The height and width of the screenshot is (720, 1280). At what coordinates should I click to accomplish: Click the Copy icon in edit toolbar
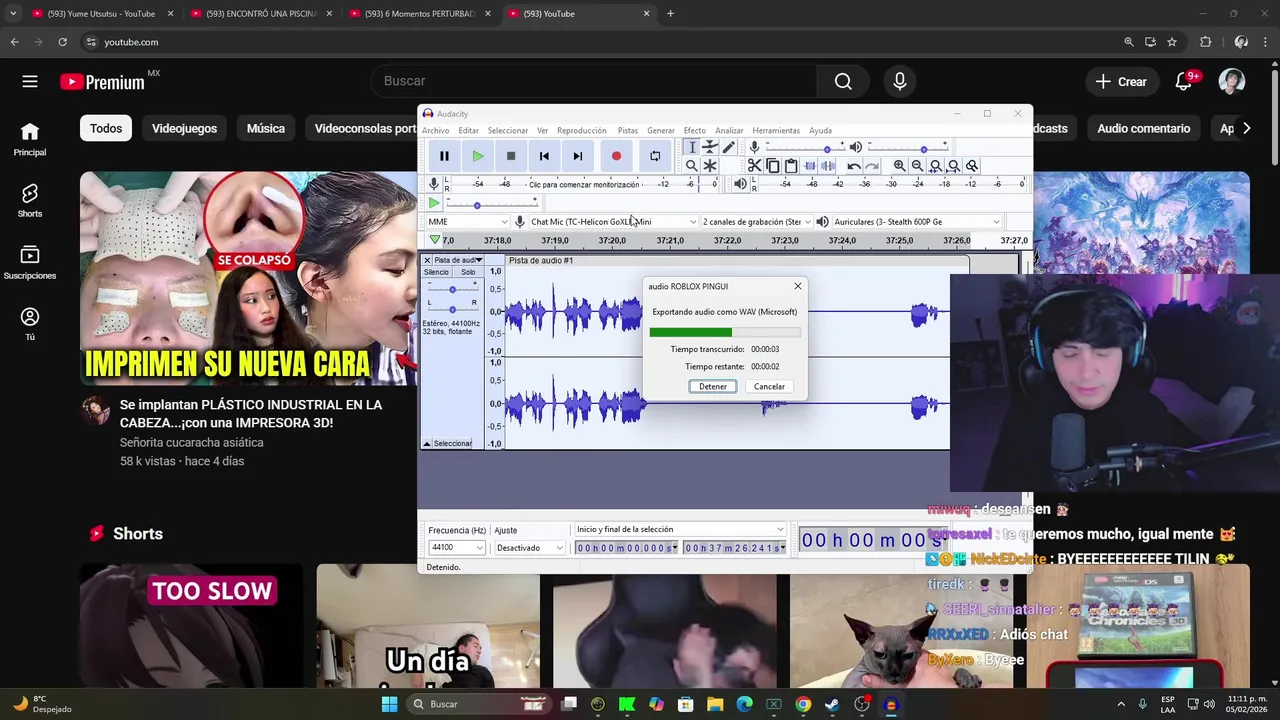coord(773,166)
